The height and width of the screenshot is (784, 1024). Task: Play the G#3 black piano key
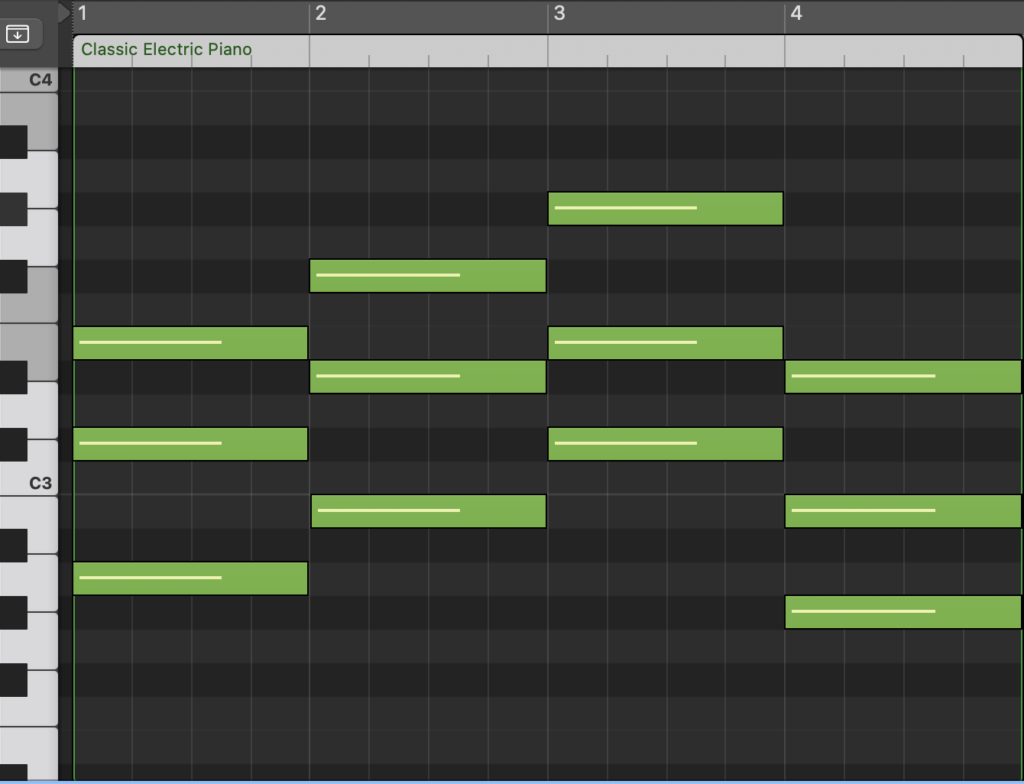[x=14, y=209]
